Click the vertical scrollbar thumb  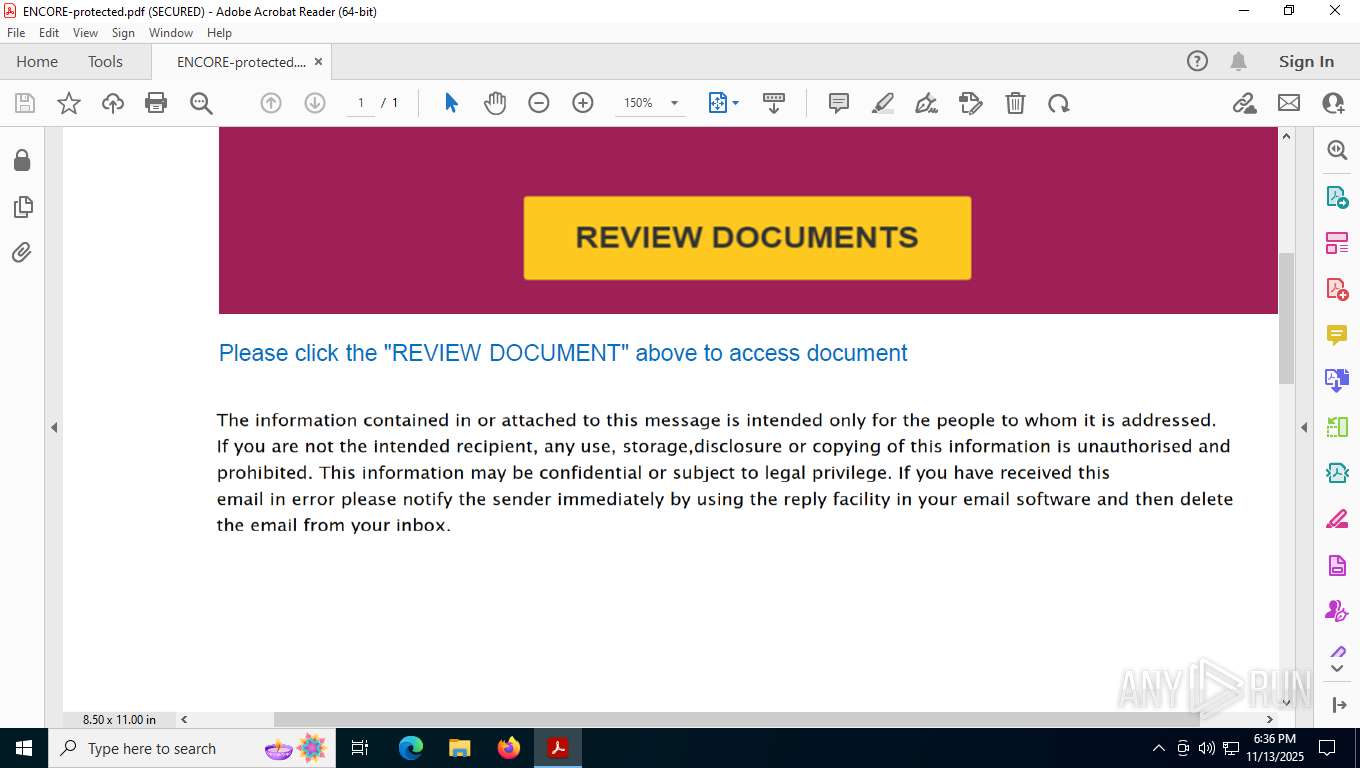1287,318
